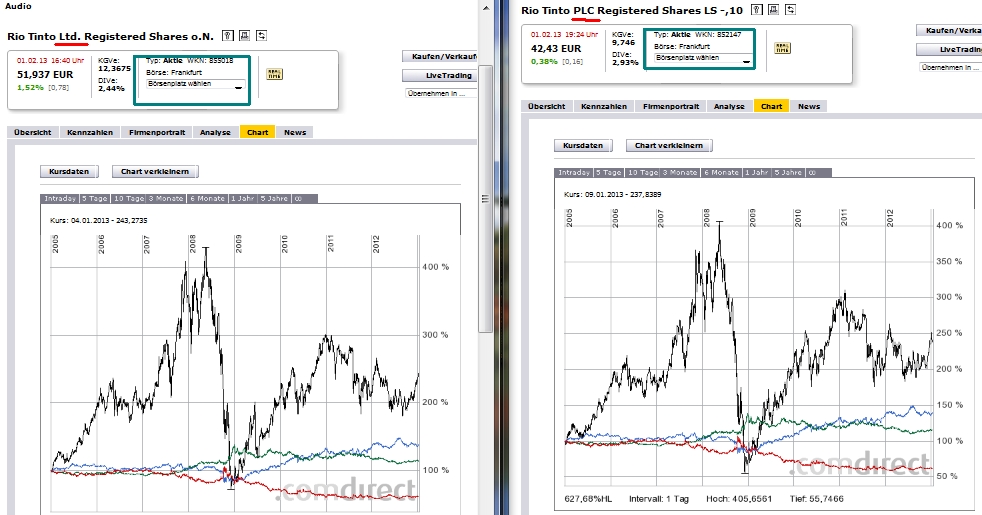Expand 'Übernehmen in ...' dropdown in Ltd. panel

[442, 93]
